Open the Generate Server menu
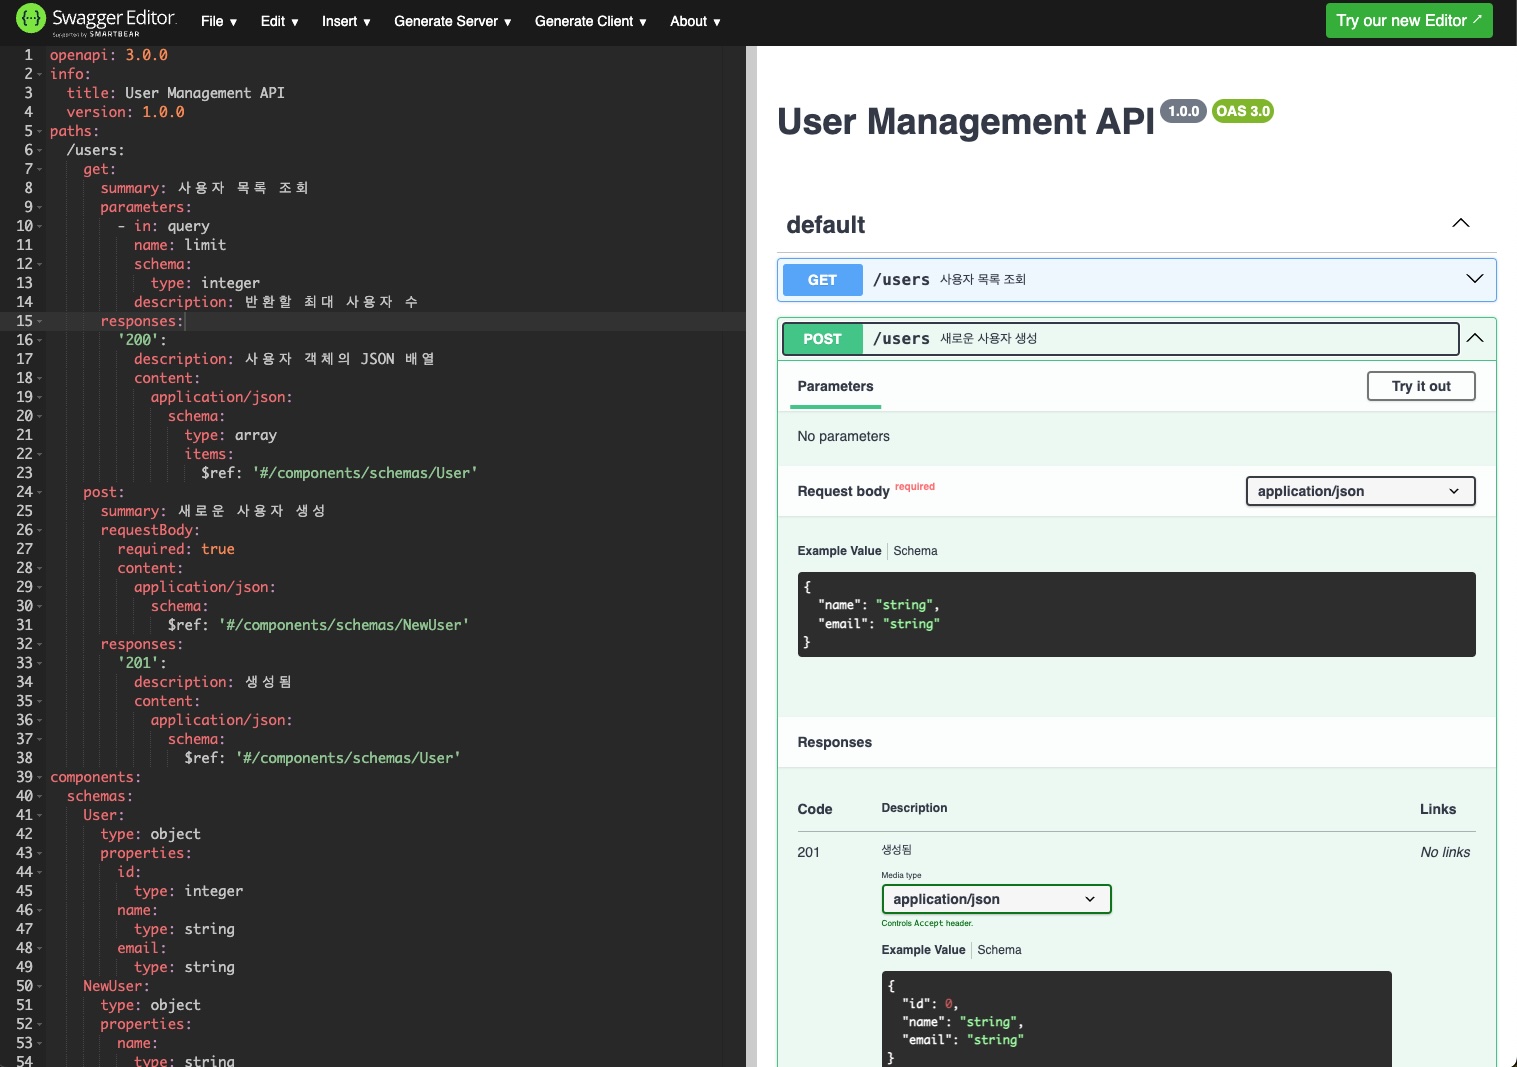 (453, 21)
